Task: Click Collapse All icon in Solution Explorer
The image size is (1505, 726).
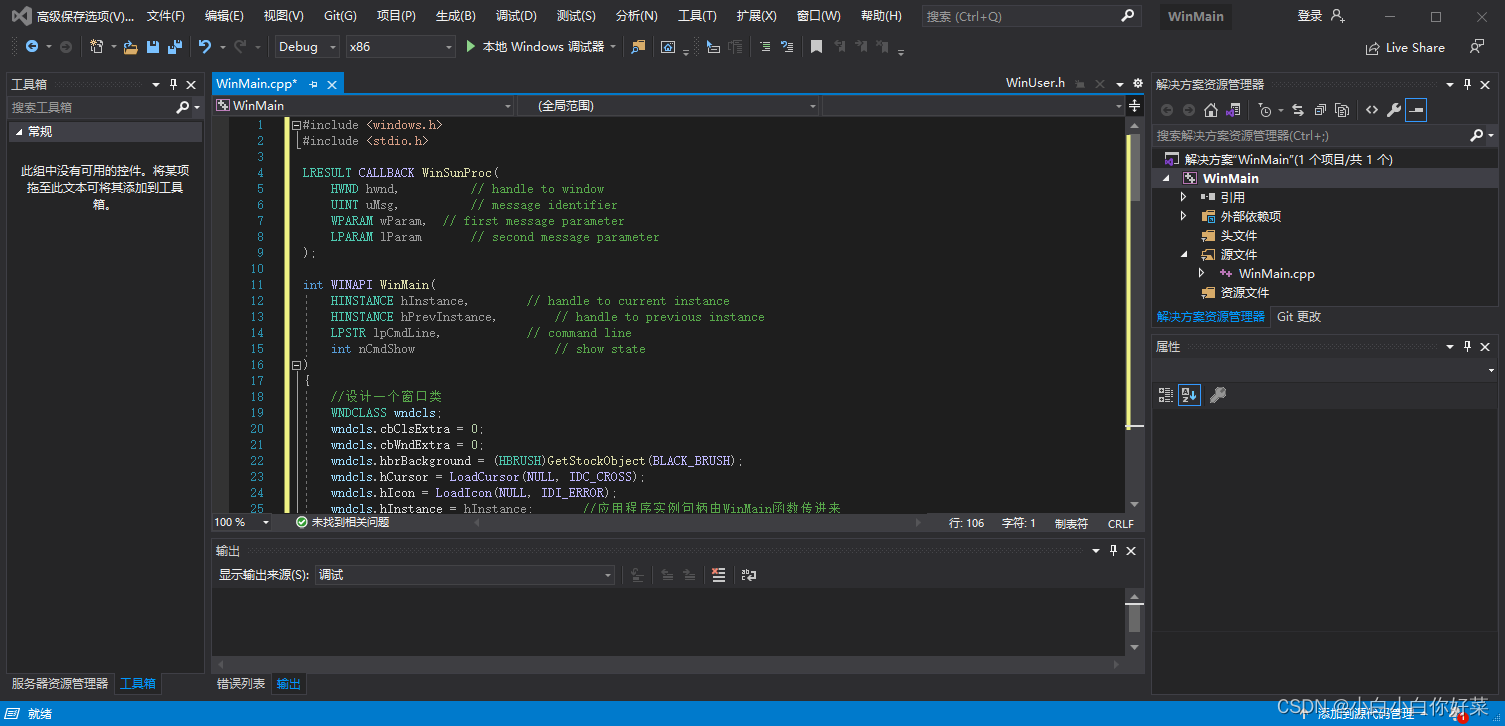Action: point(1320,110)
